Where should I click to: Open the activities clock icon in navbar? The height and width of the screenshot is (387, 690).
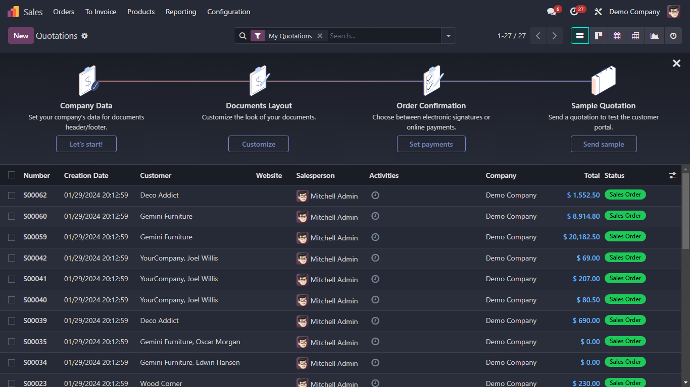point(574,12)
